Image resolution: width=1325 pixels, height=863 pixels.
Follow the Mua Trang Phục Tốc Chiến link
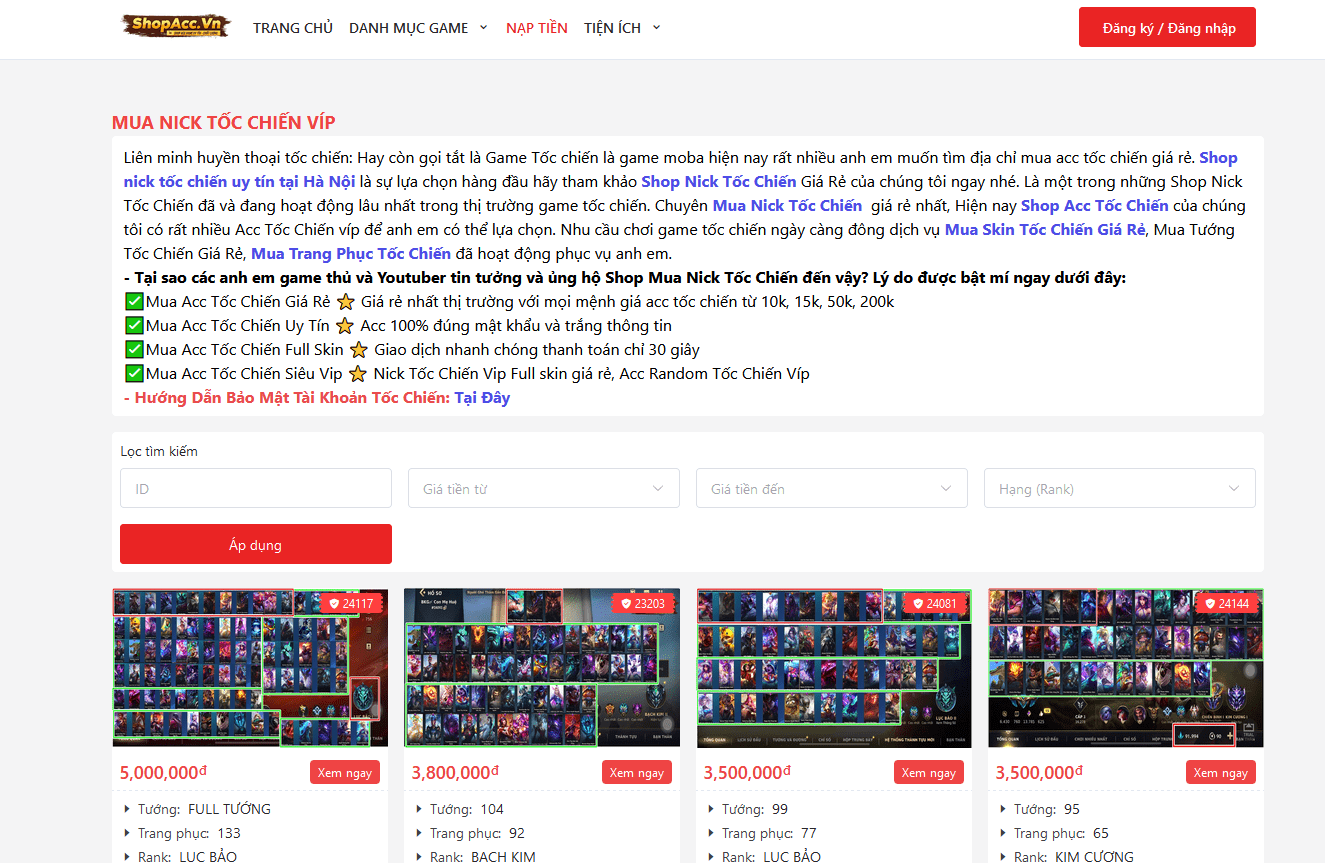point(351,254)
